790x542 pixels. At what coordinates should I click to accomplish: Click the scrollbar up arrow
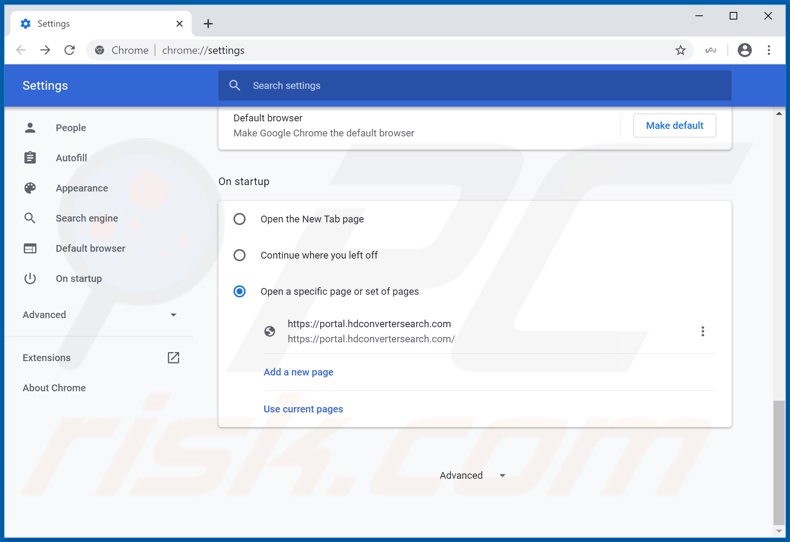click(779, 114)
